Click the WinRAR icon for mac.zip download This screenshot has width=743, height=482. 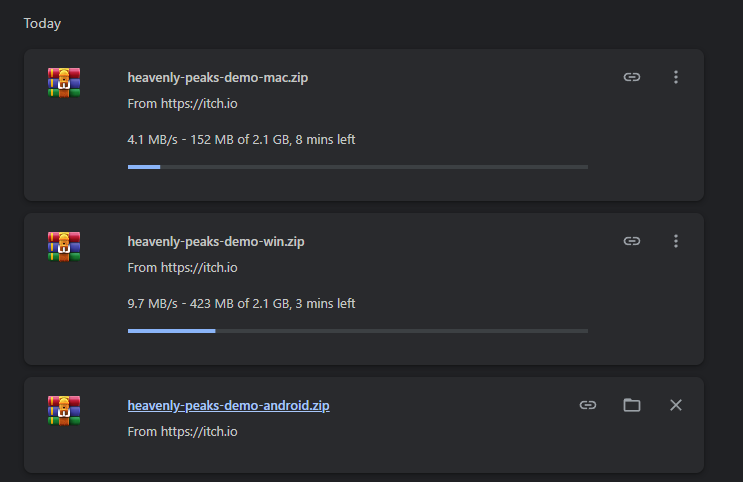click(x=64, y=82)
